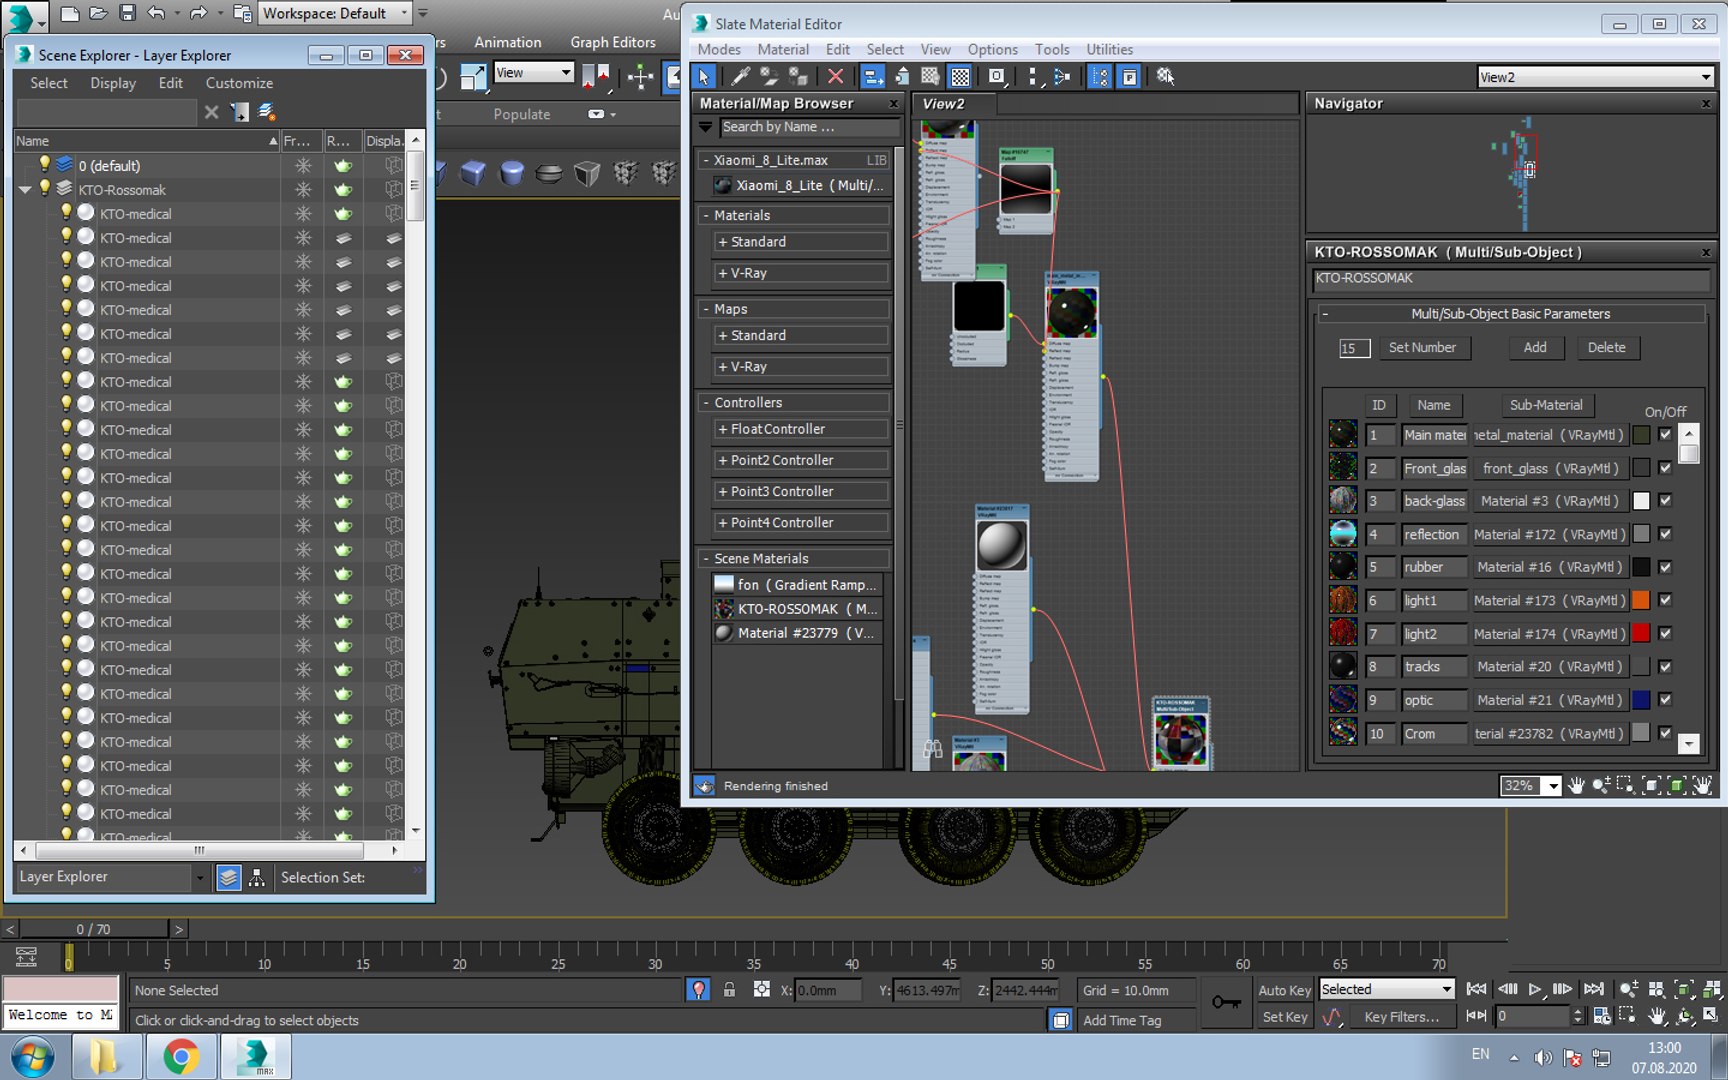Open the Modes menu in Slate editor

tap(719, 49)
